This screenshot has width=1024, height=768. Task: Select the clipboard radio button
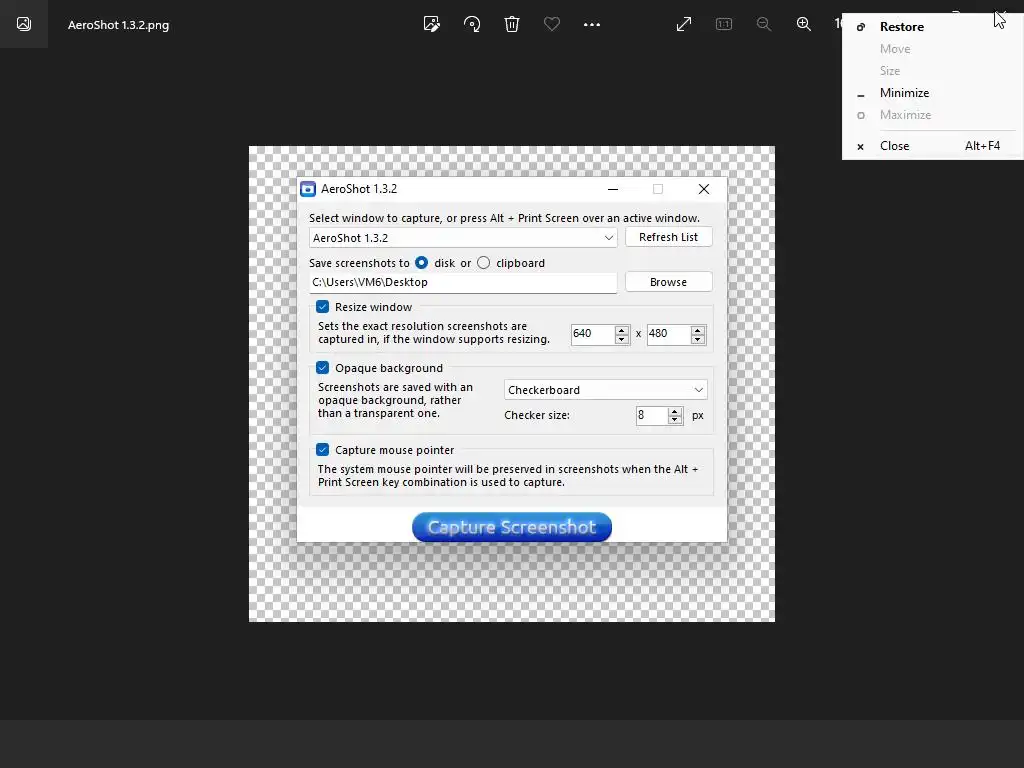click(x=483, y=263)
